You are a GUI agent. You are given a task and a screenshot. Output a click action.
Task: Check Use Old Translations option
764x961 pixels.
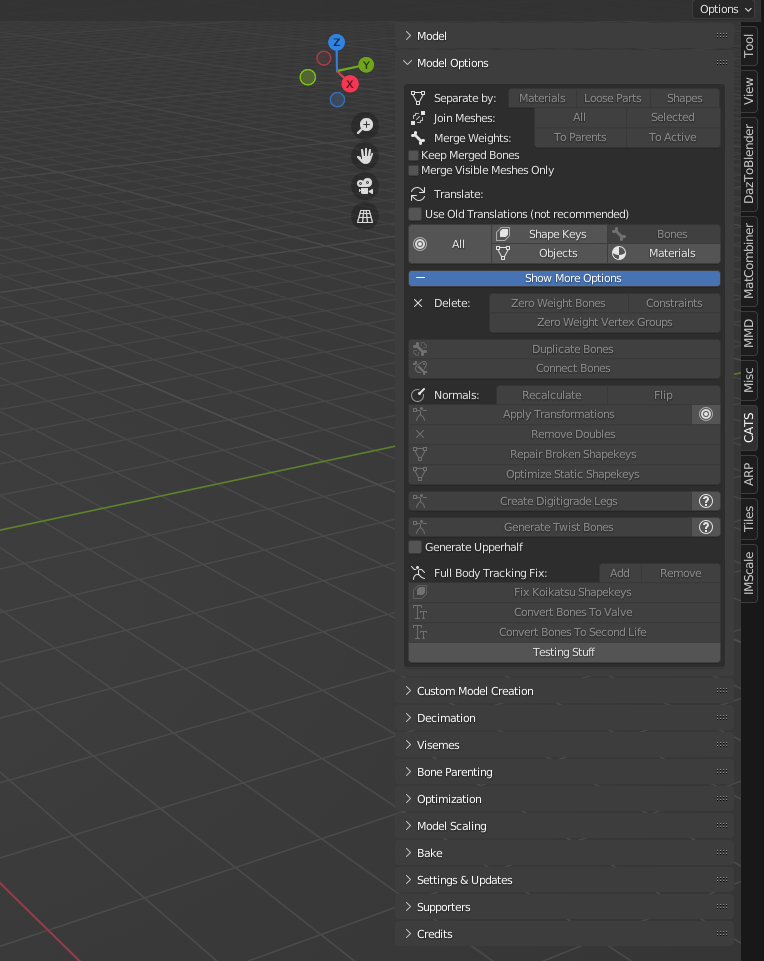tap(415, 214)
